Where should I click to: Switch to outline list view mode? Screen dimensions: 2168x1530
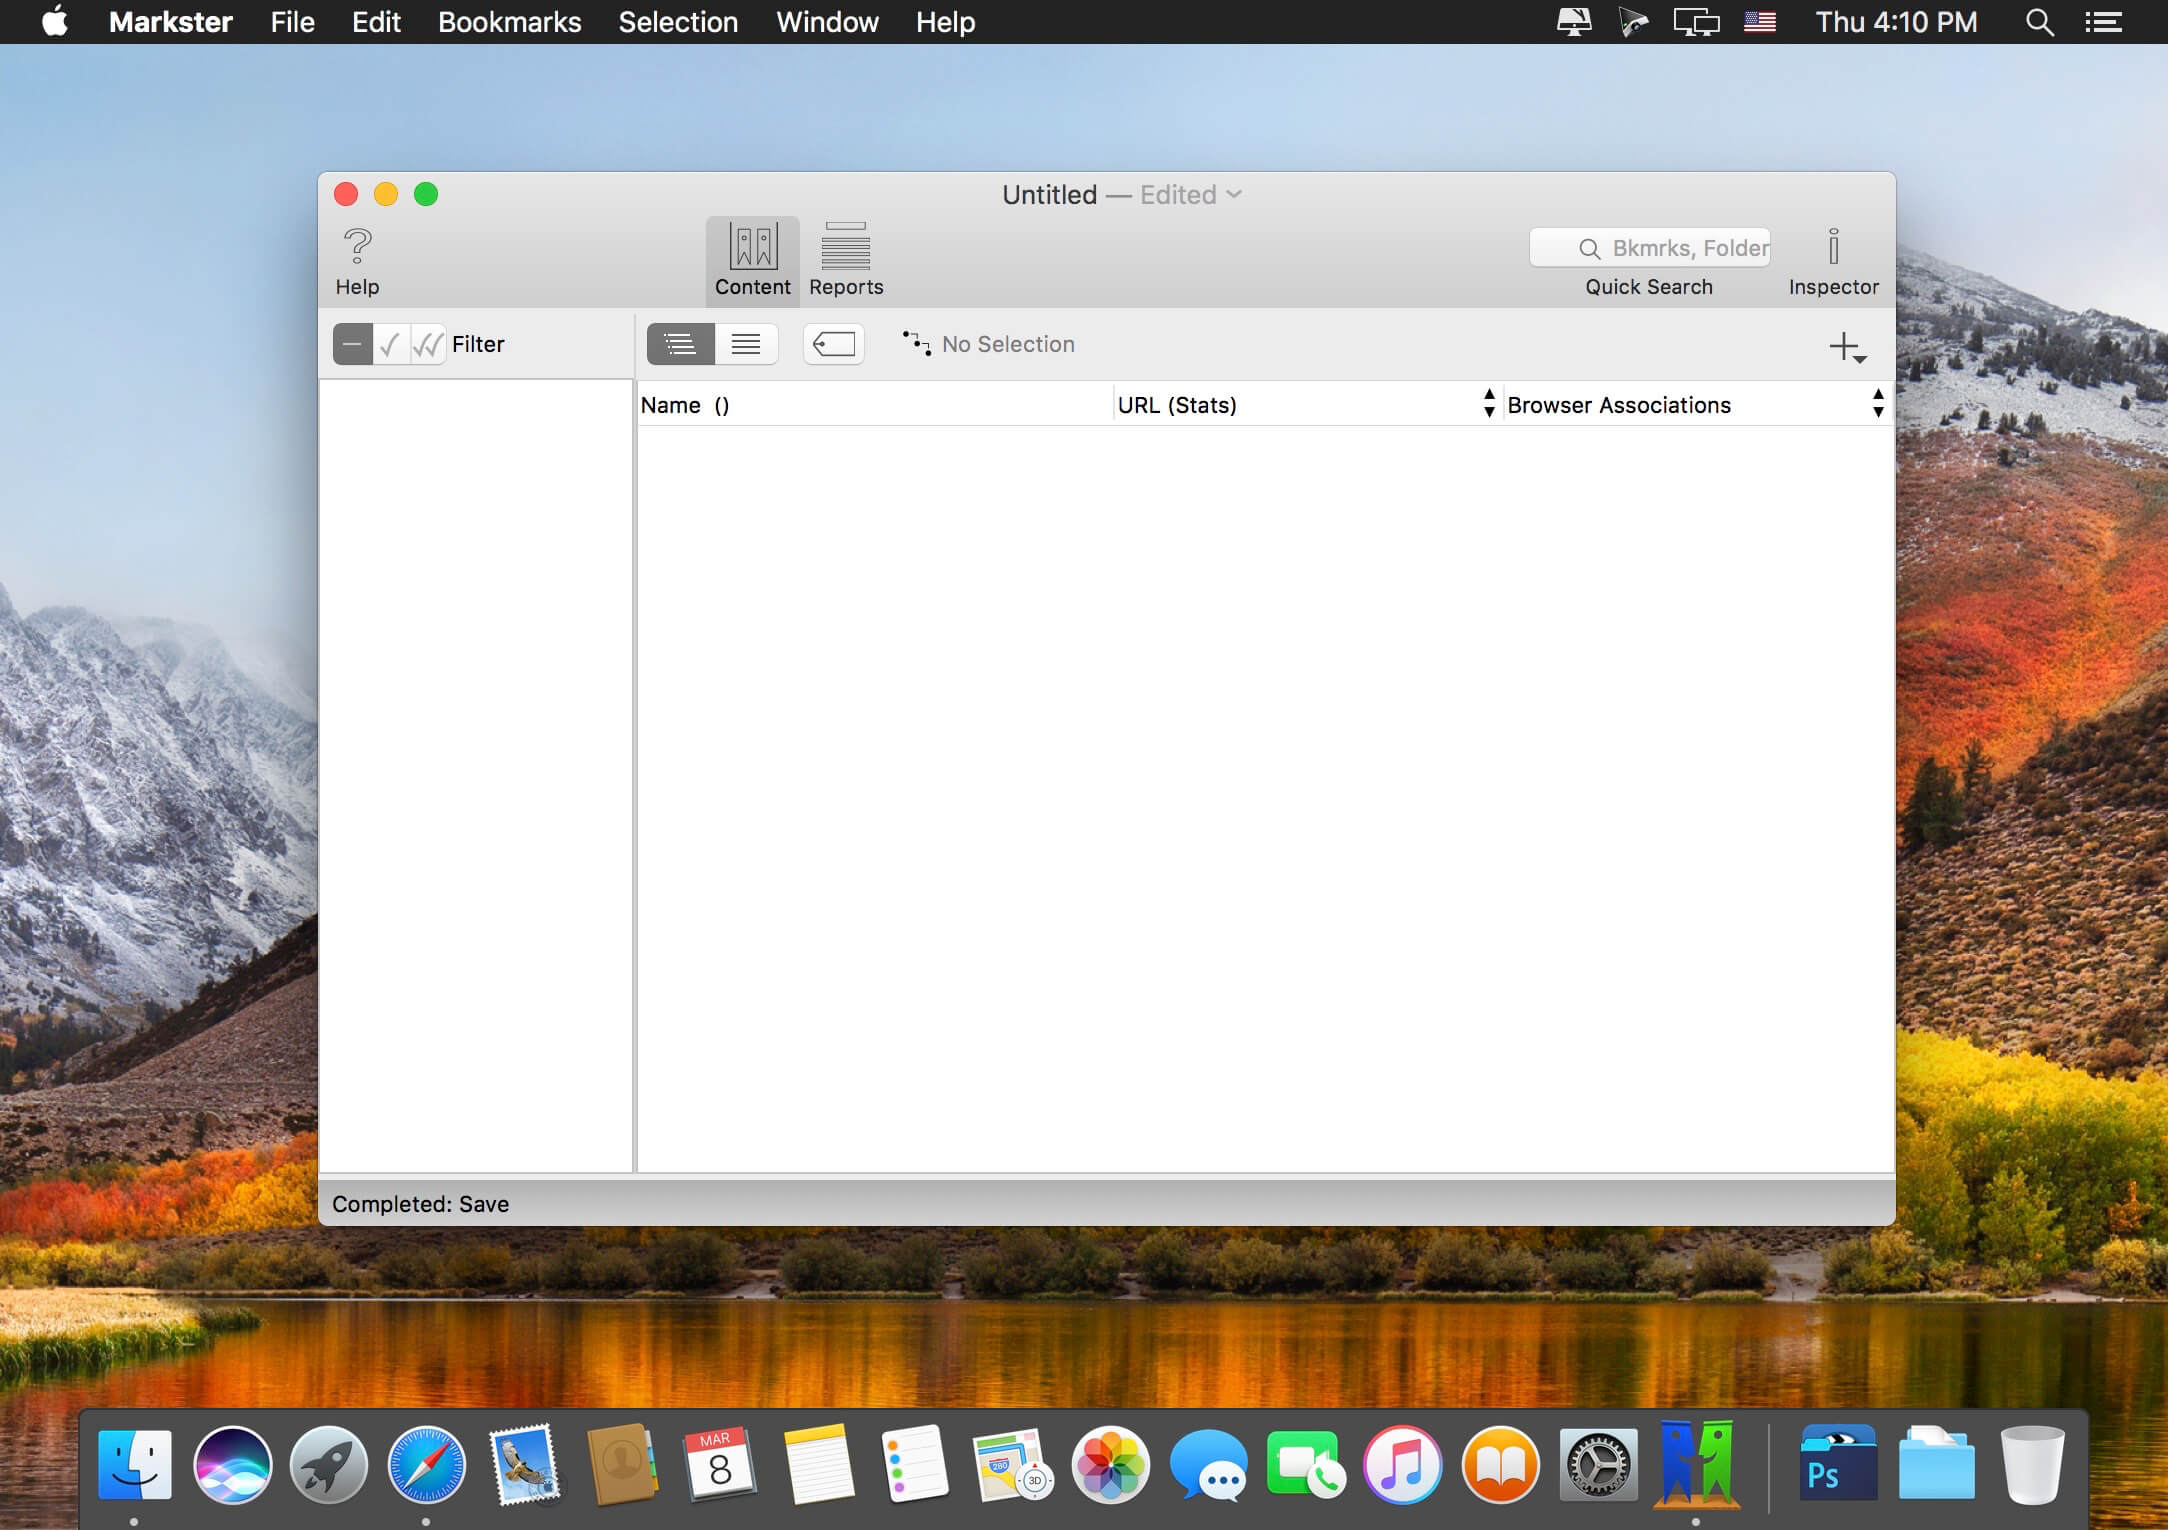pyautogui.click(x=680, y=344)
